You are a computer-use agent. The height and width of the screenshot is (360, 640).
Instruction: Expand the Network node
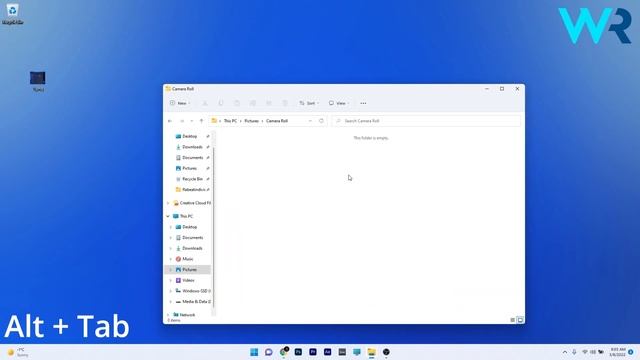point(168,315)
